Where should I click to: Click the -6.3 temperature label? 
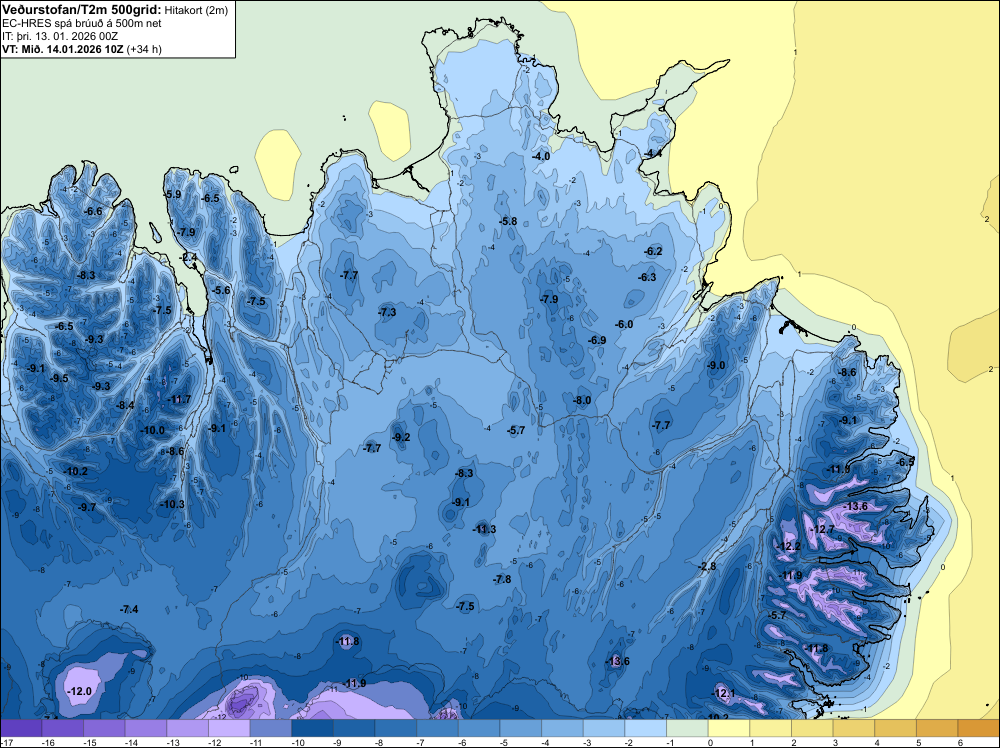(647, 277)
